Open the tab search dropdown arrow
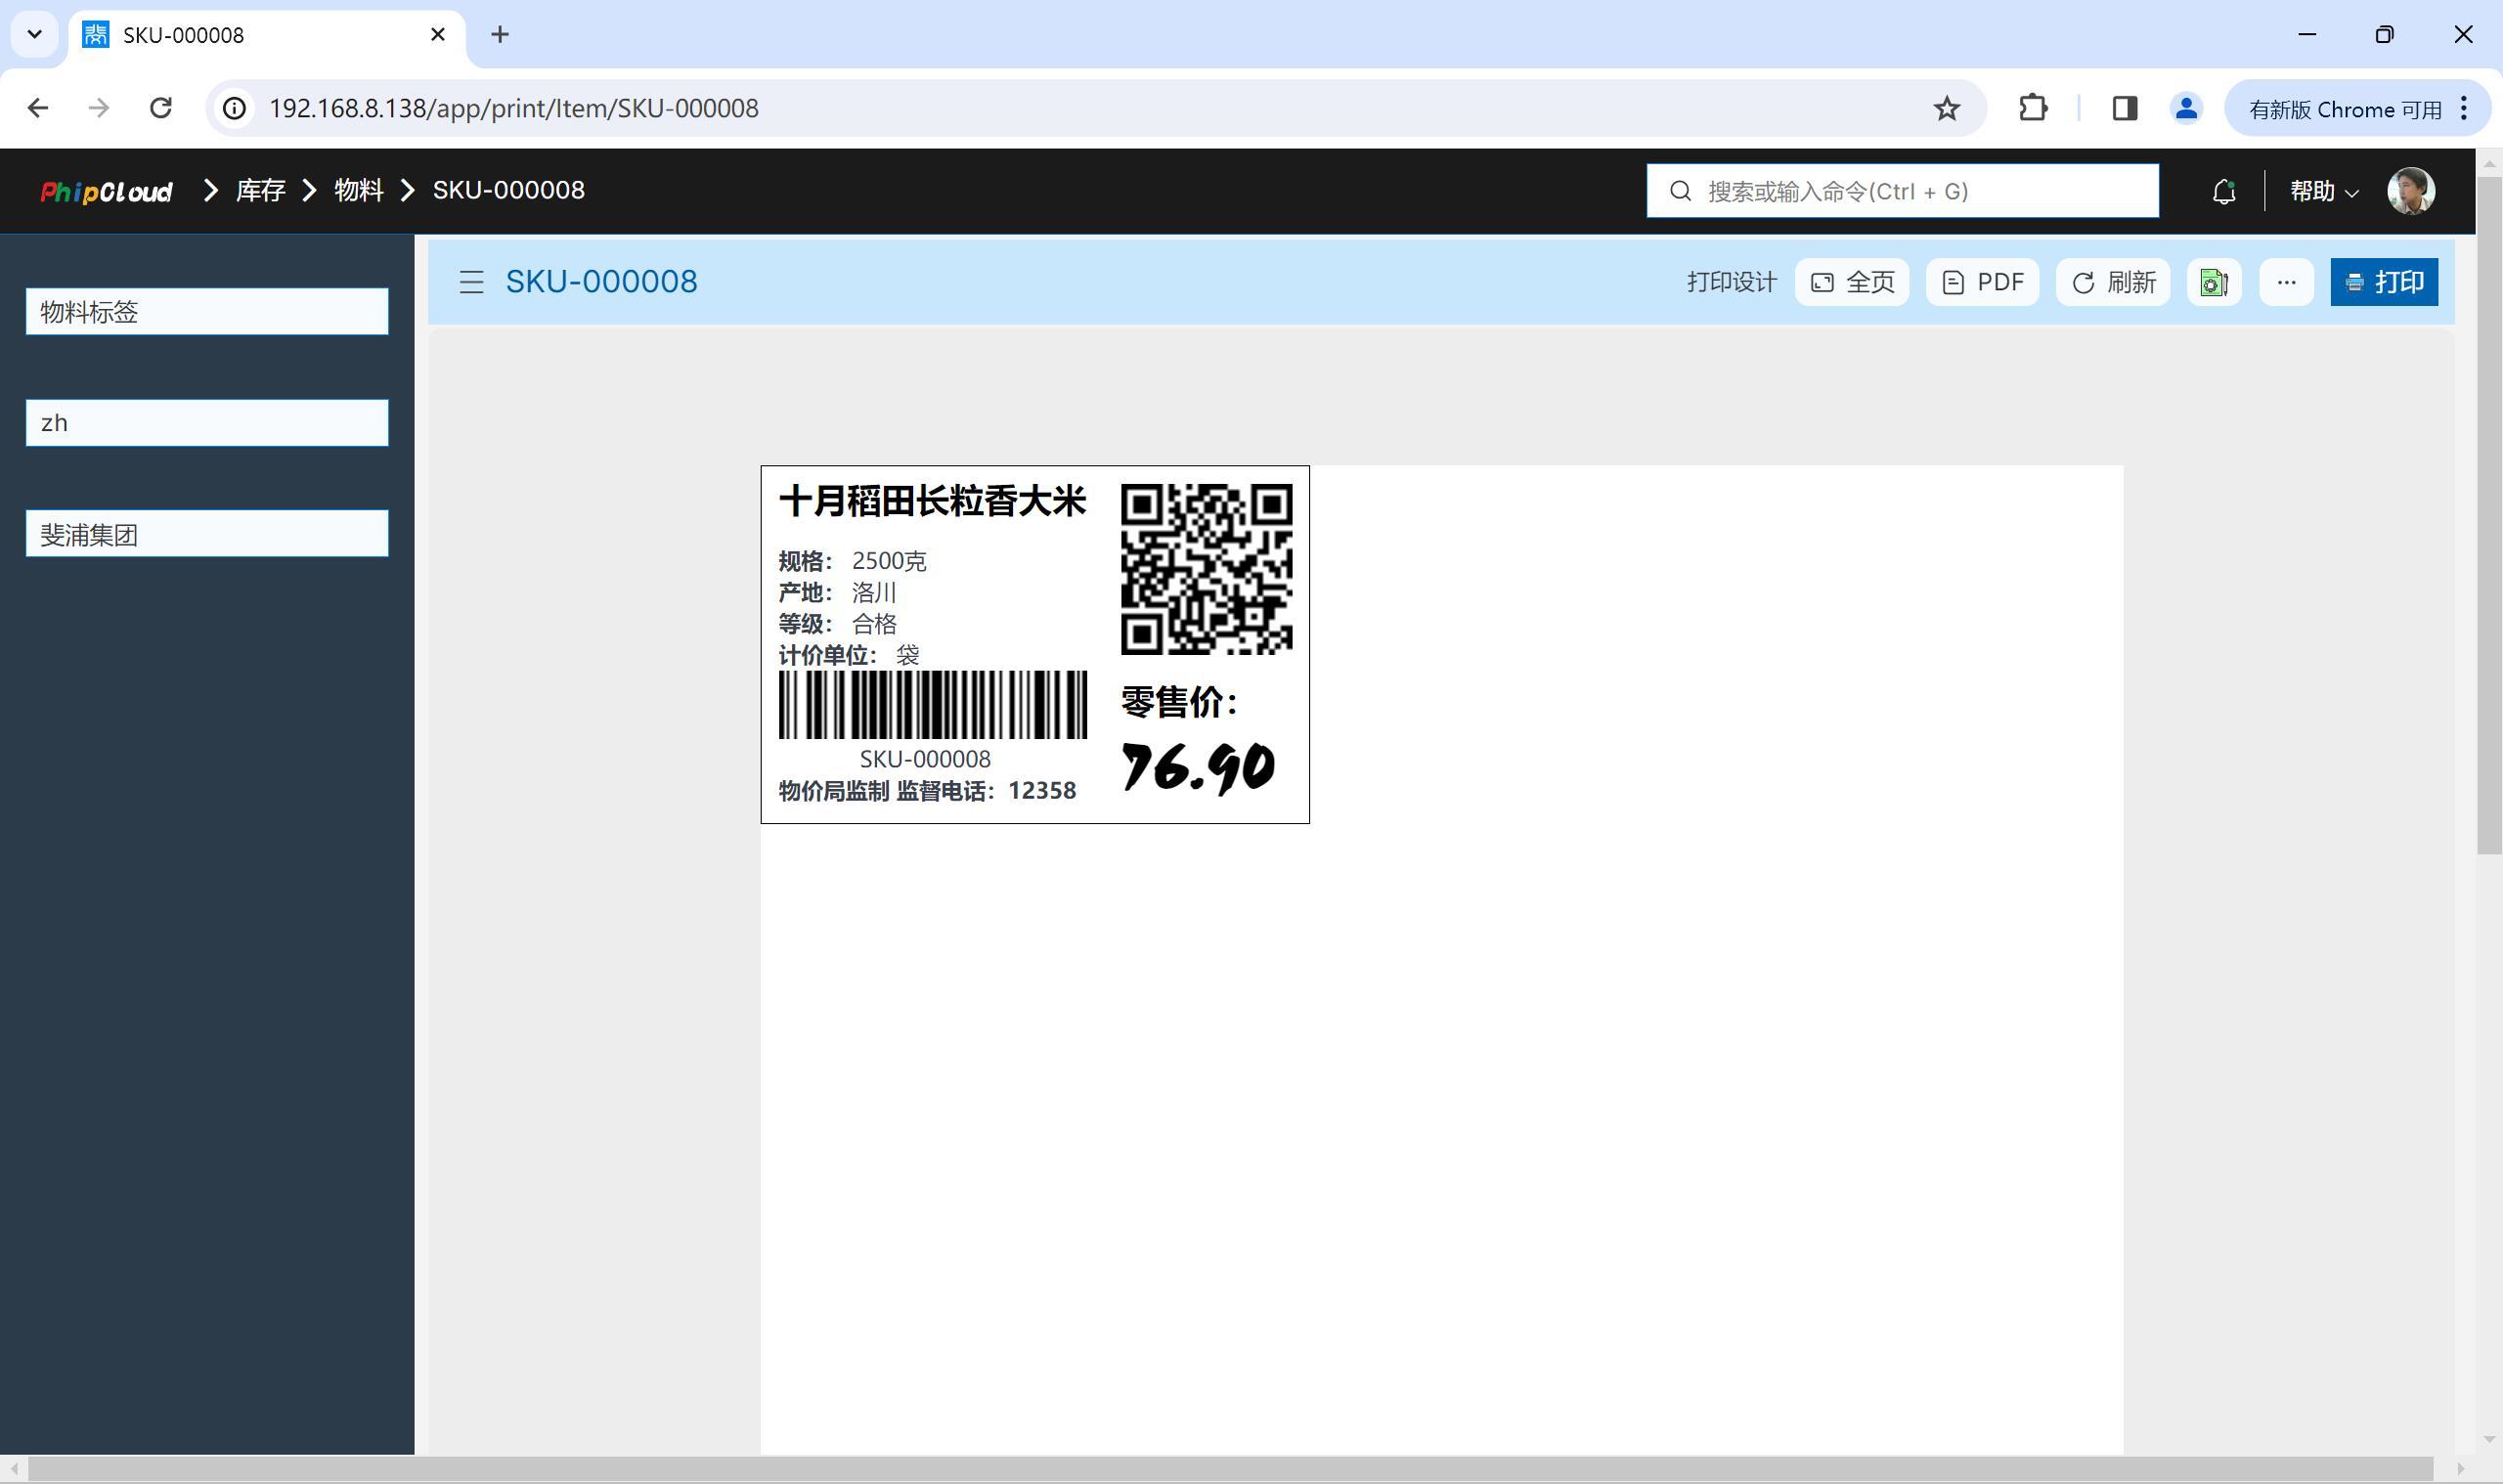 coord(35,35)
